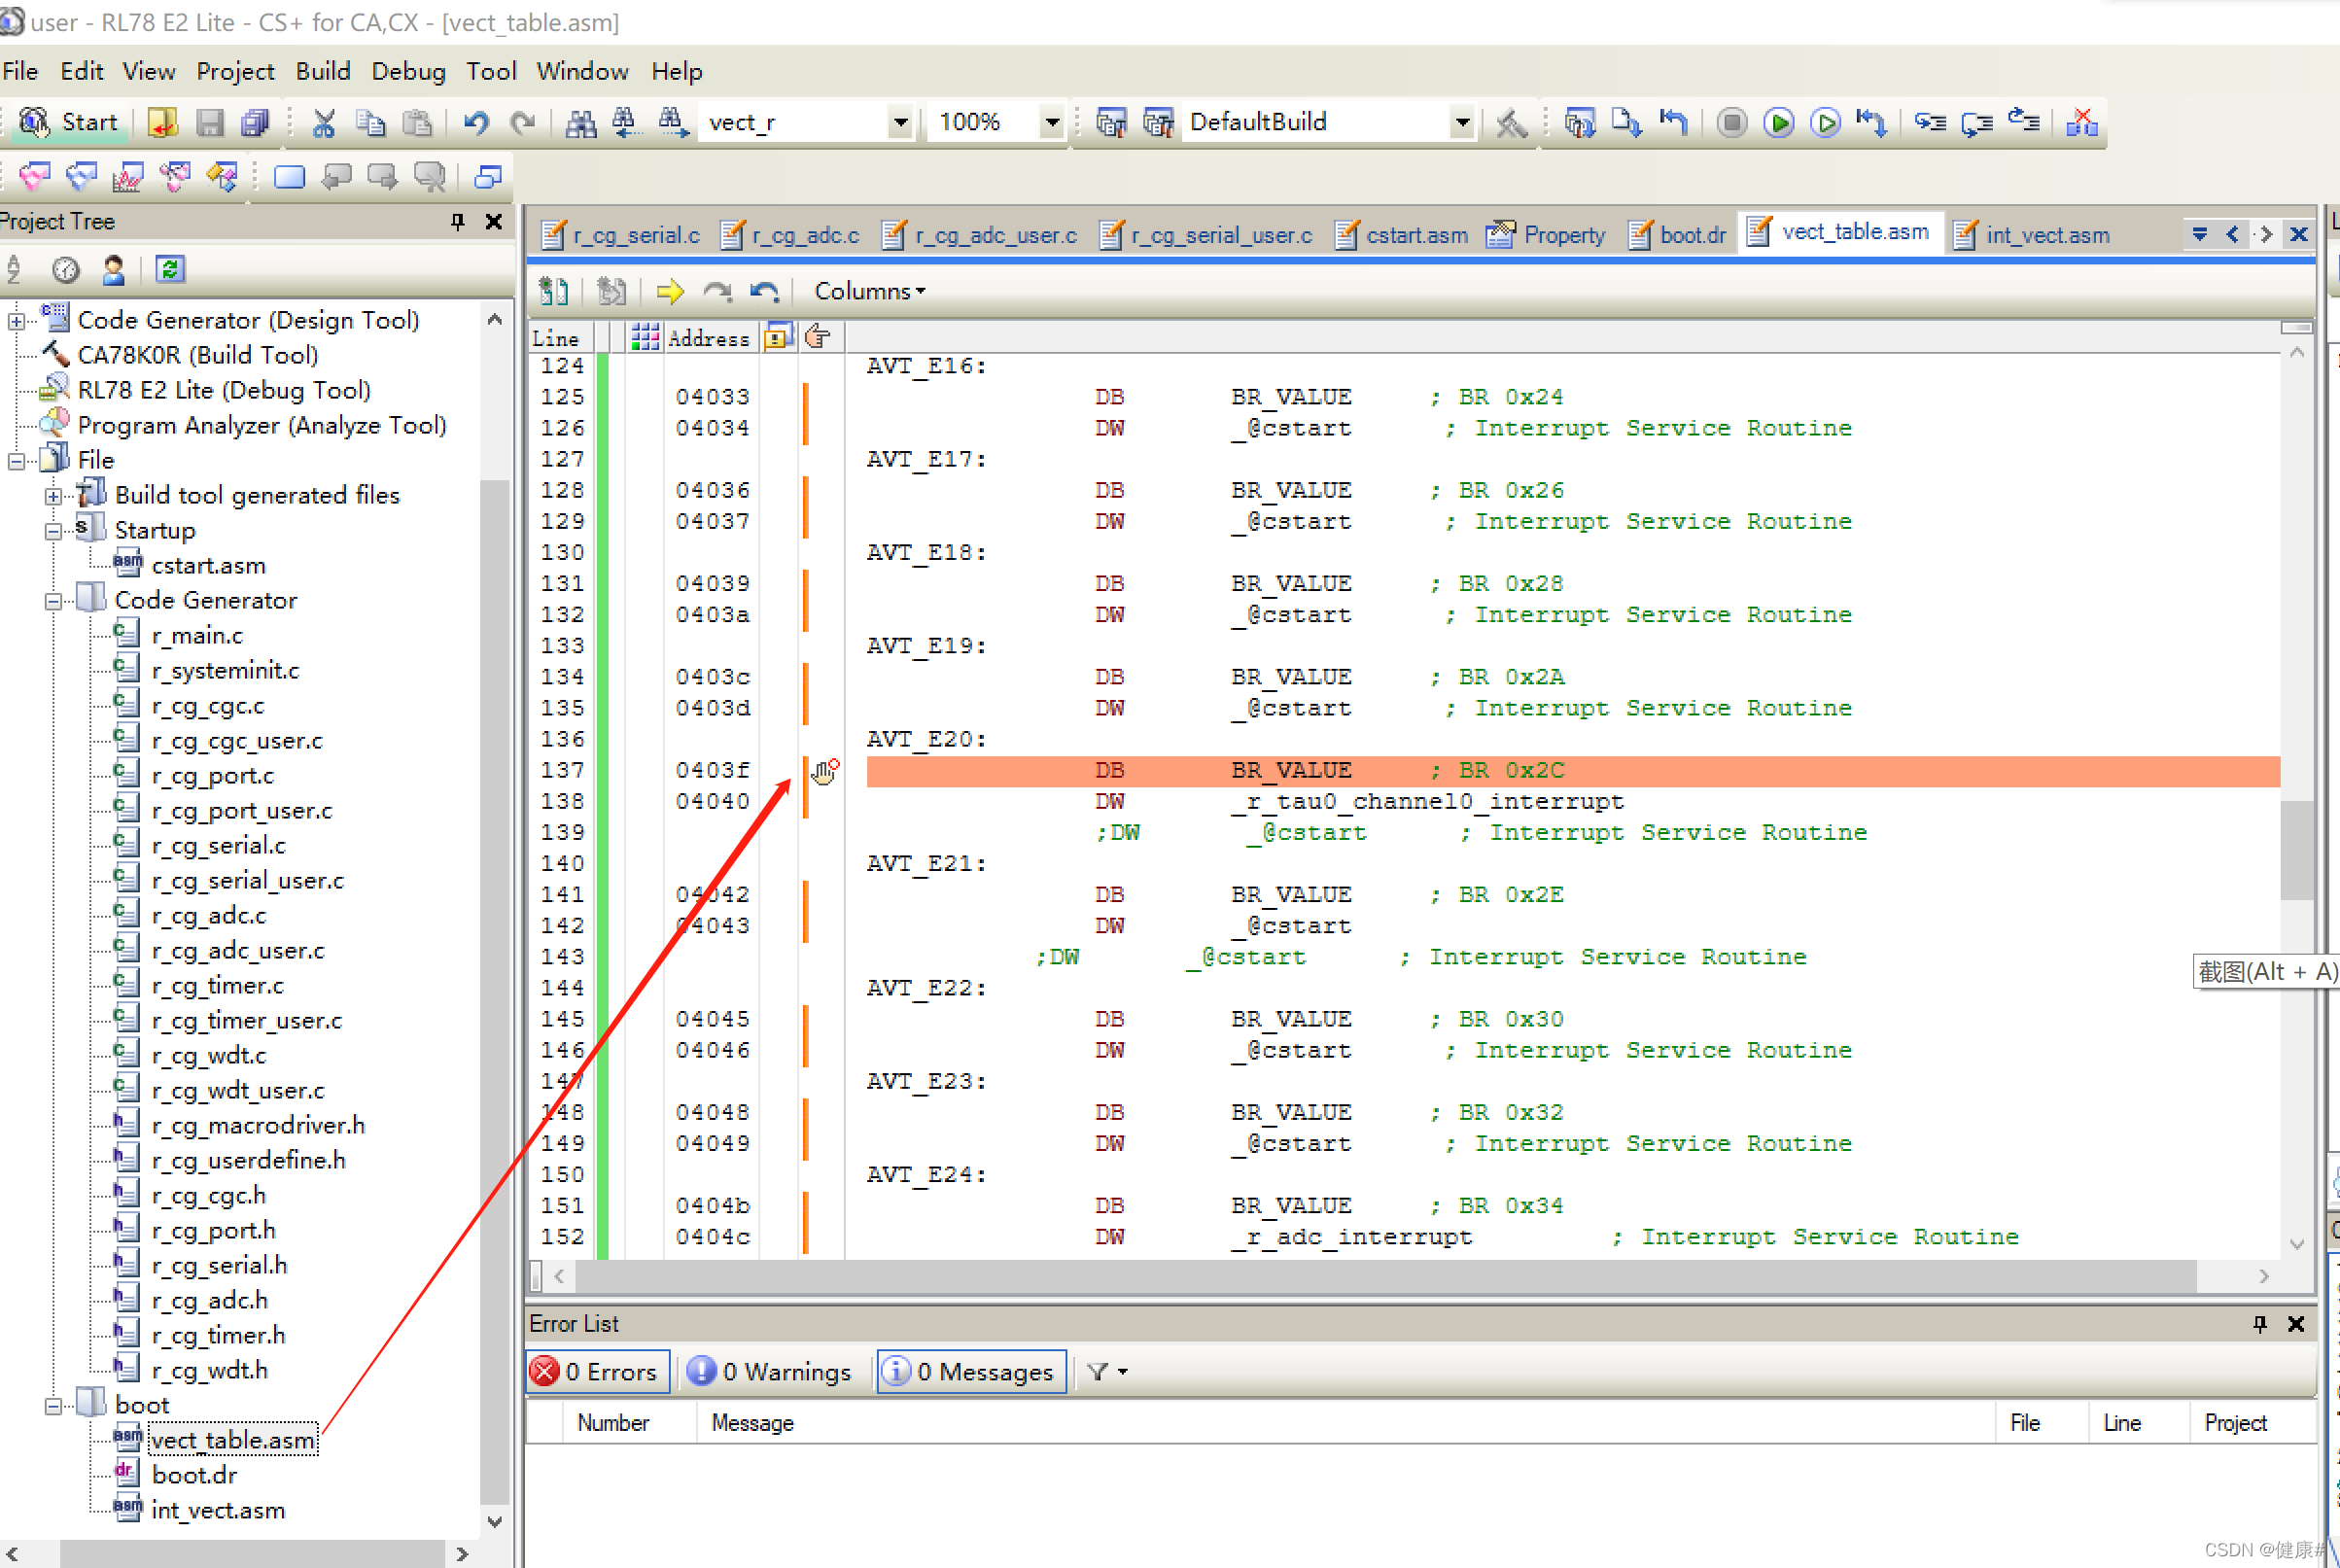Click the Cut scissors icon

[323, 122]
